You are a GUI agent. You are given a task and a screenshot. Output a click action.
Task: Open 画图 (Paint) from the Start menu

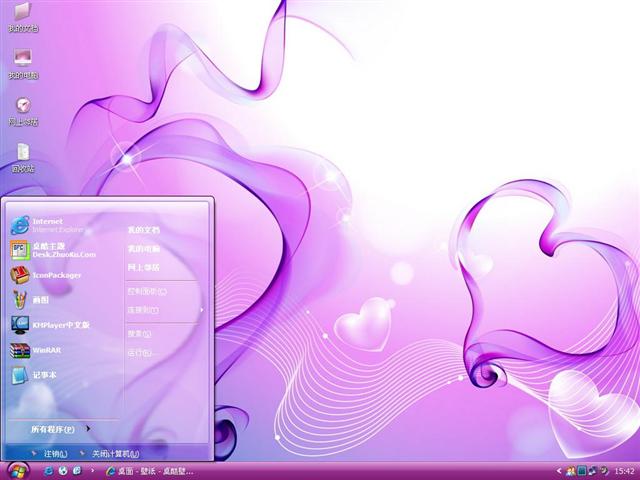coord(40,299)
